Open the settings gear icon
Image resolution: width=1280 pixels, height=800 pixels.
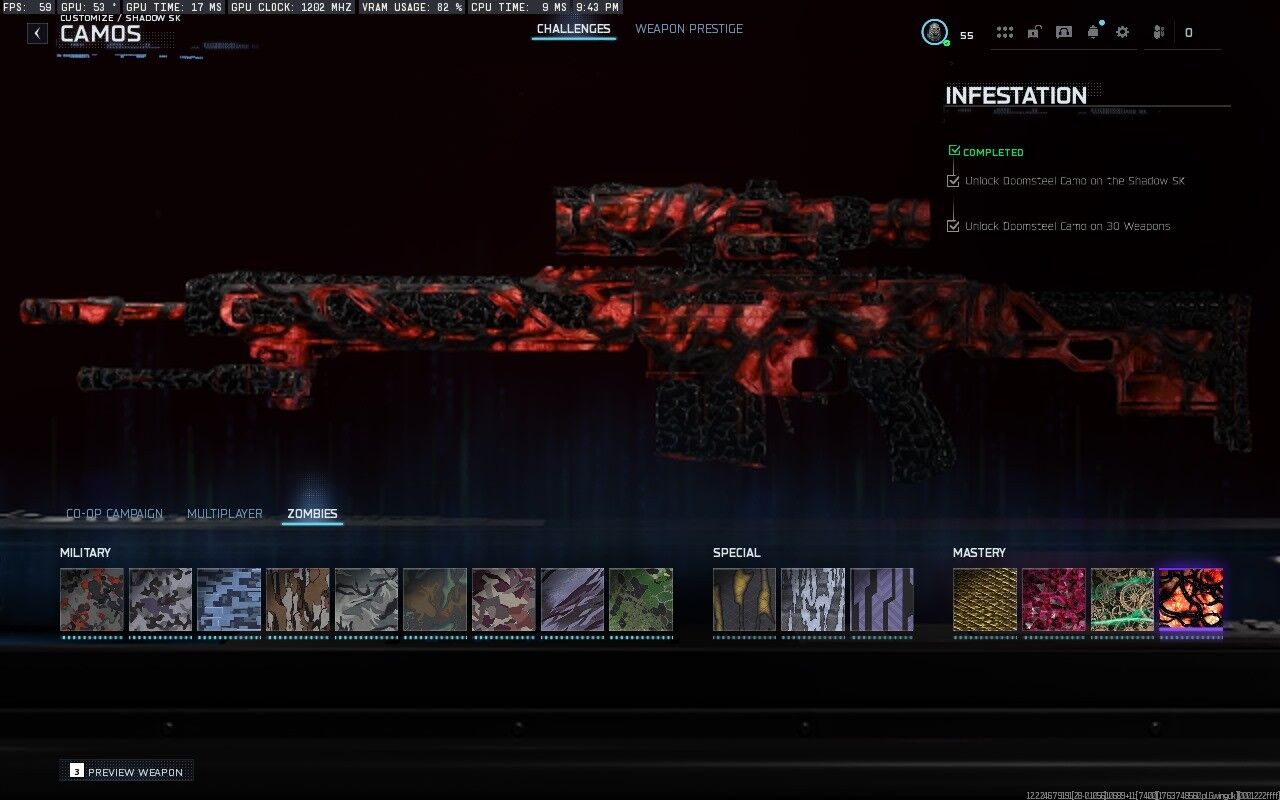[1121, 31]
